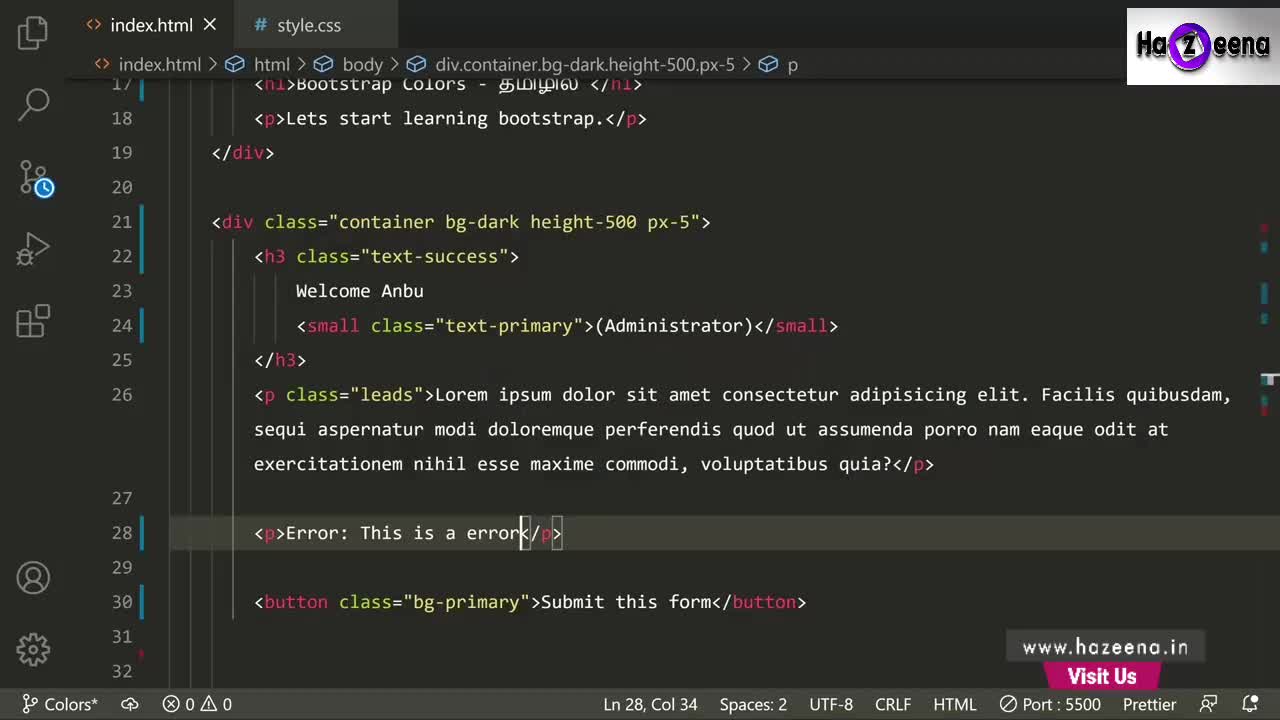The height and width of the screenshot is (720, 1280).
Task: Click the synchronize changes cloud icon
Action: pos(130,704)
